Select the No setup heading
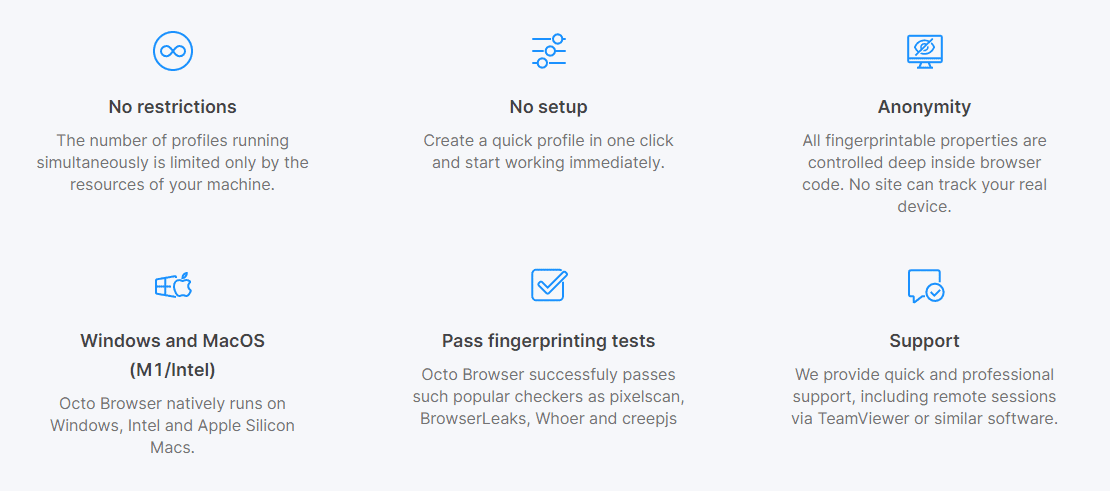Screen dimensions: 1110x491 [549, 107]
